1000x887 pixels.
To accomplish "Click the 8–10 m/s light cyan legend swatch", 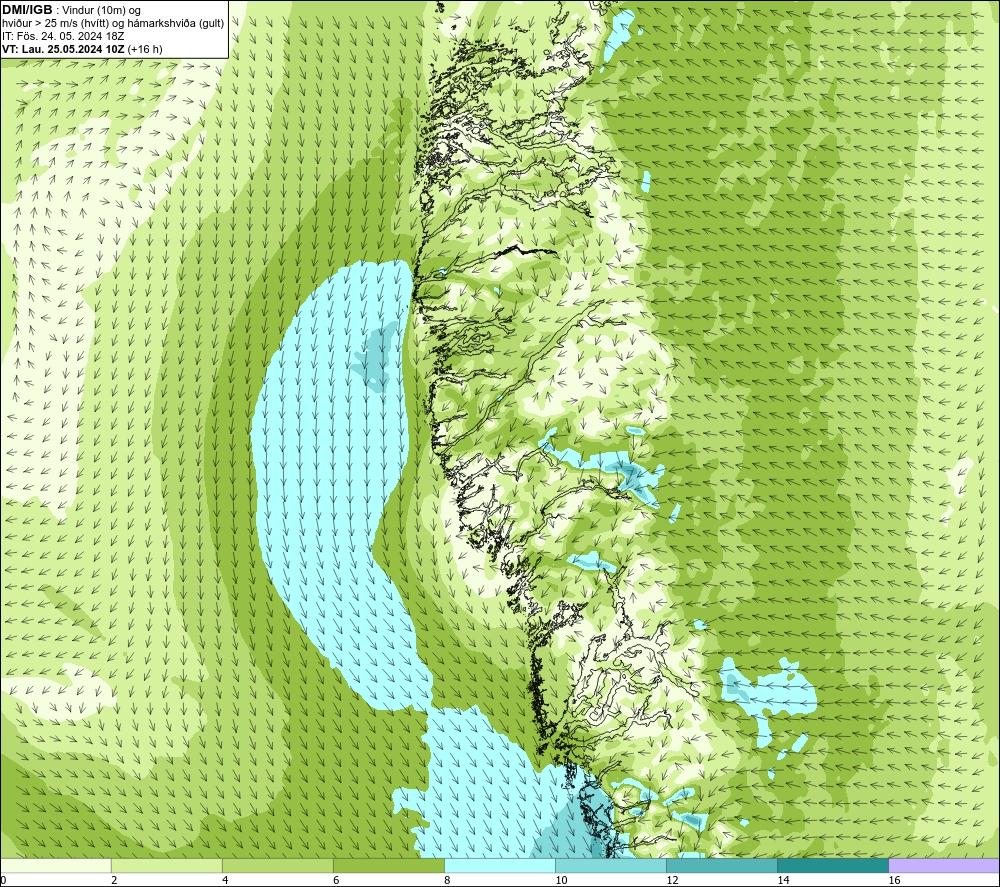I will coord(500,865).
